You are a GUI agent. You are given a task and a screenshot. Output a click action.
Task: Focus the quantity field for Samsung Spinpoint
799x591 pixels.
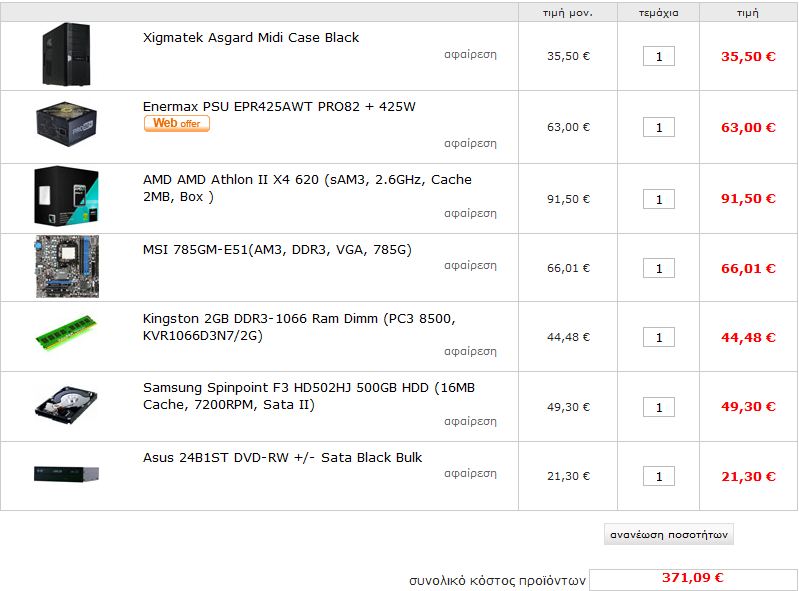pyautogui.click(x=659, y=407)
